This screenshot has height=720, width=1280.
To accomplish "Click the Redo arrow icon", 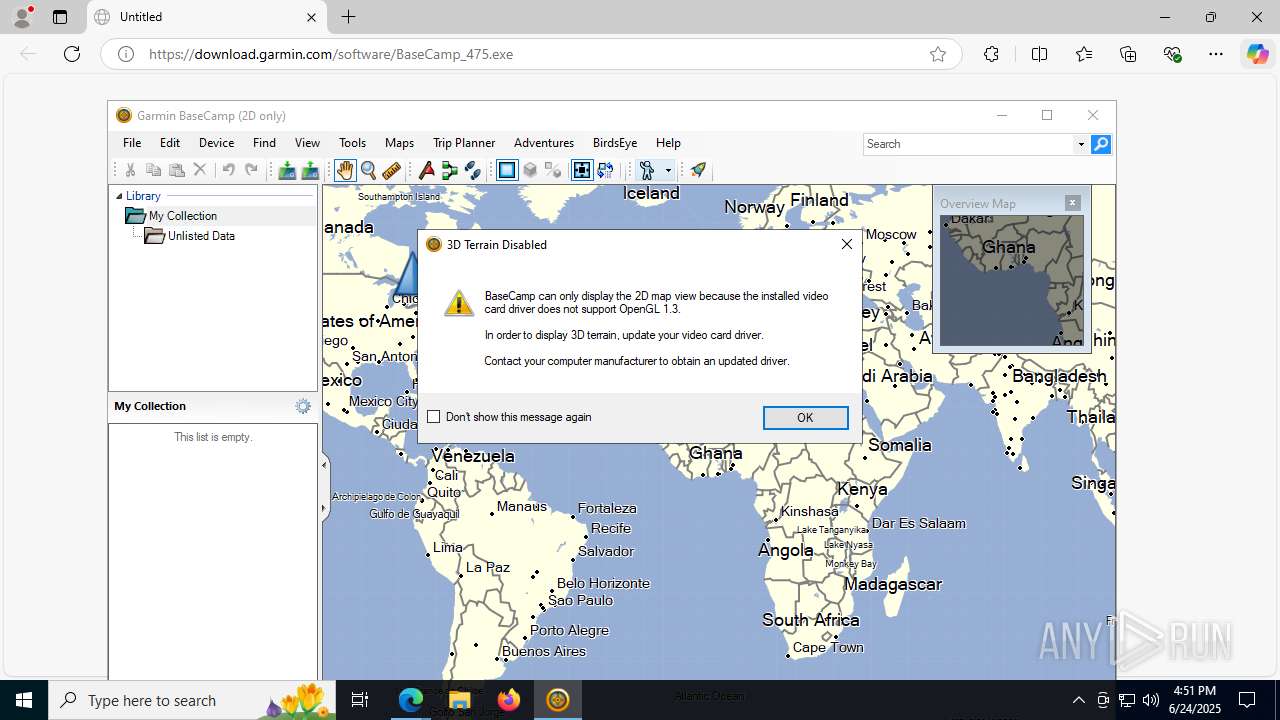I will (251, 170).
